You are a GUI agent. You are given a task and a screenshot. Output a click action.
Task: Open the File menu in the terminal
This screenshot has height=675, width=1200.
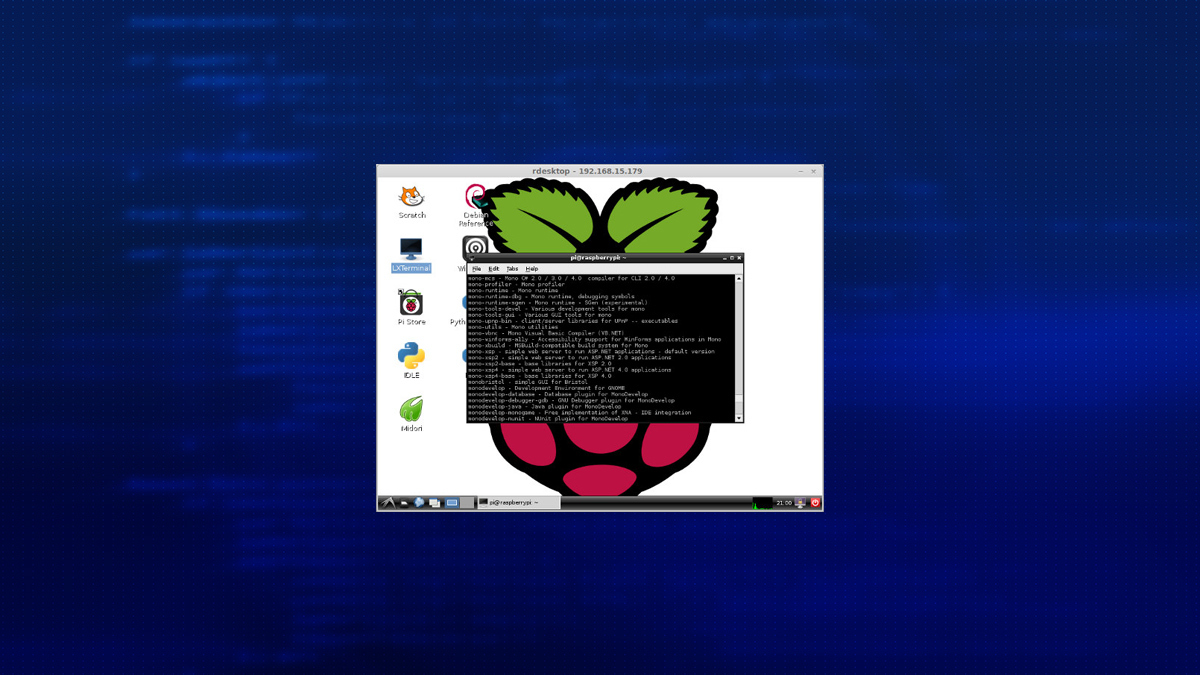477,269
